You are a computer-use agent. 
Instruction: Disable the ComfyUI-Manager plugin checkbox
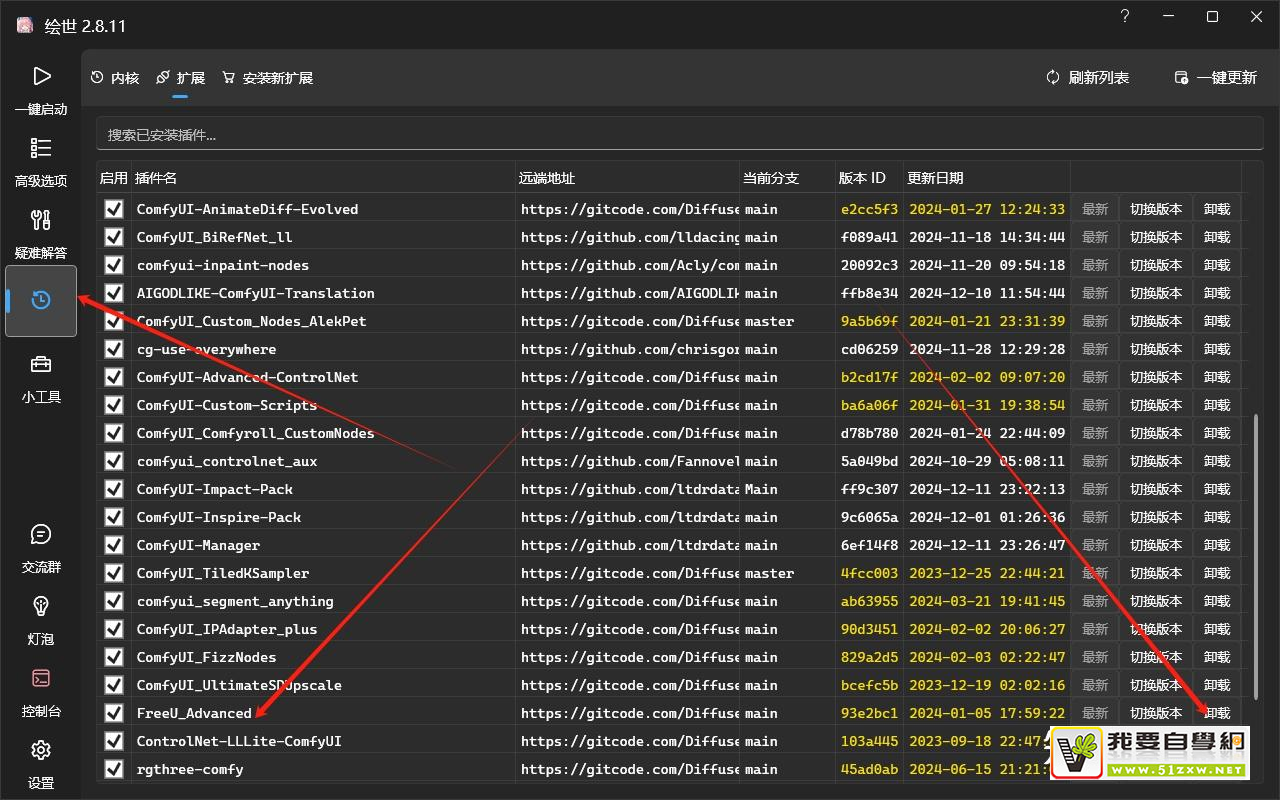pos(114,545)
